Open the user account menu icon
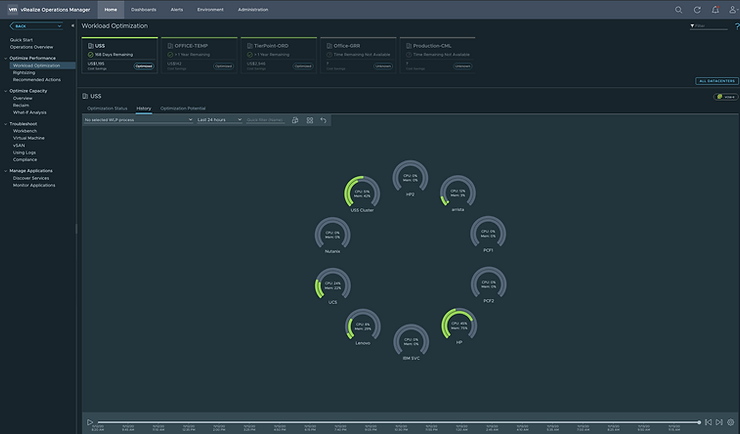740x434 pixels. [x=733, y=9]
